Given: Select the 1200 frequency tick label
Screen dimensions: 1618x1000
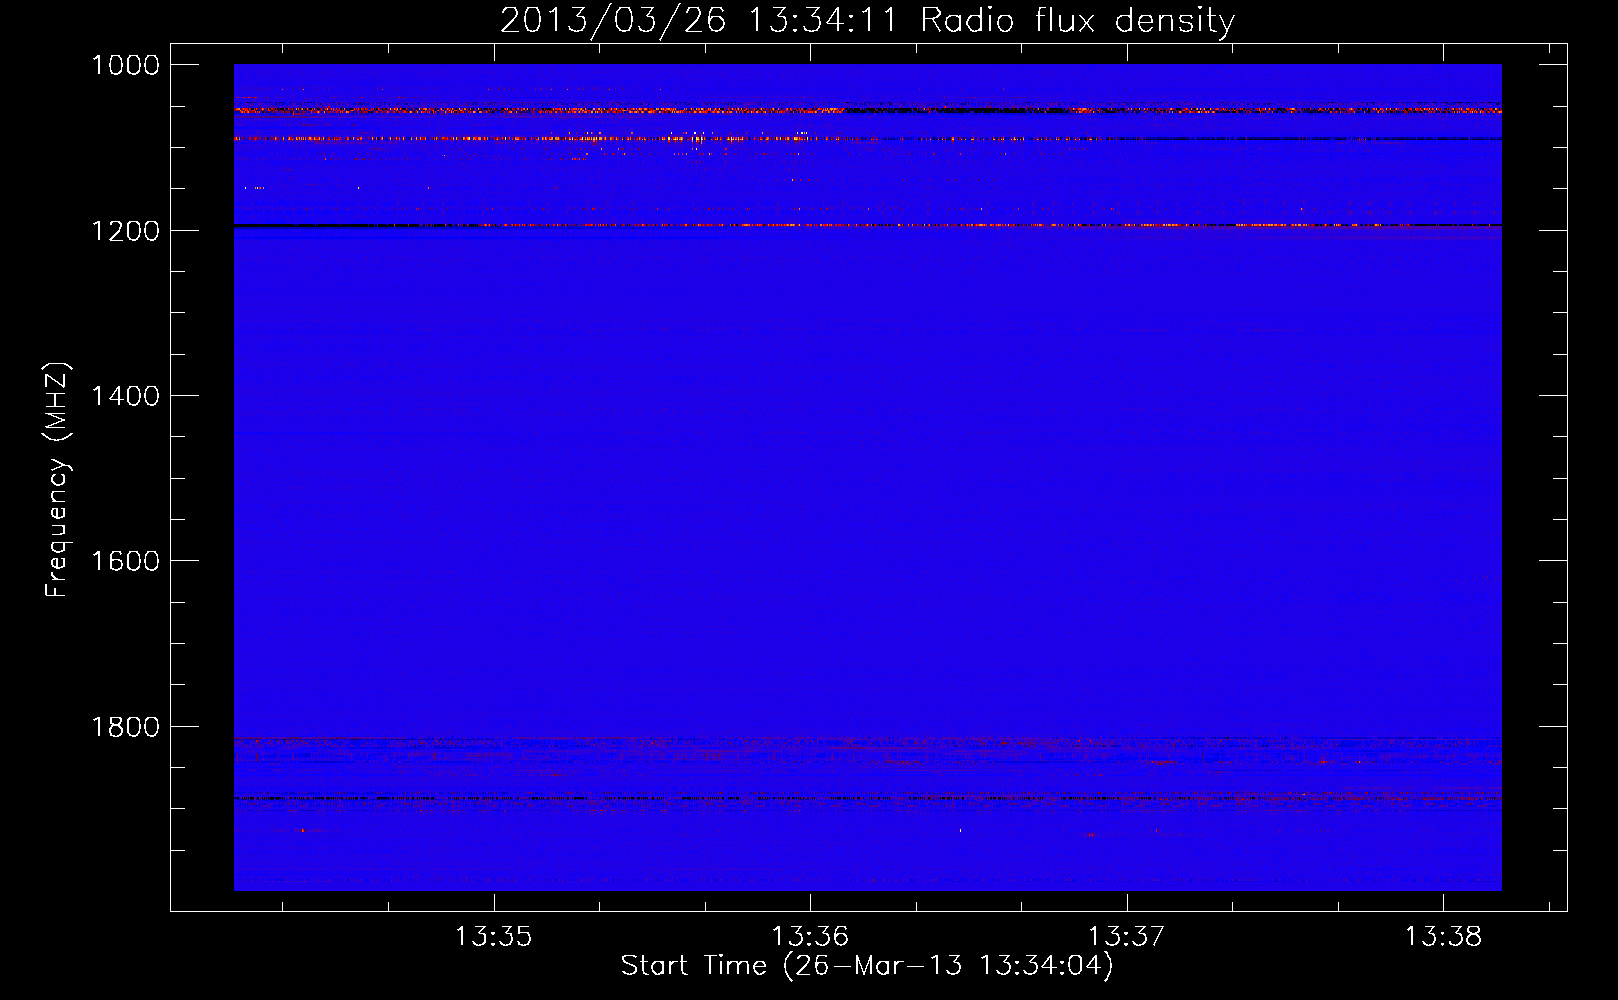Looking at the screenshot, I should (x=125, y=231).
